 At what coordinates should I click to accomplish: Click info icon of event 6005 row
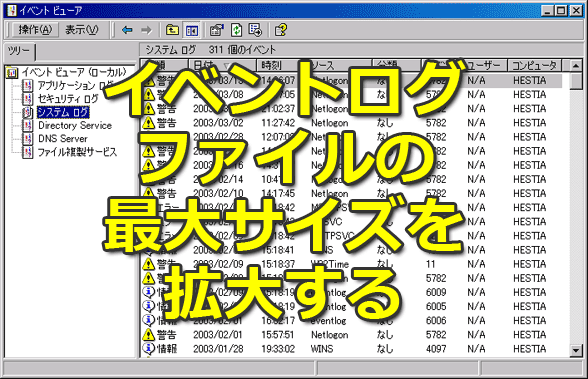148,306
